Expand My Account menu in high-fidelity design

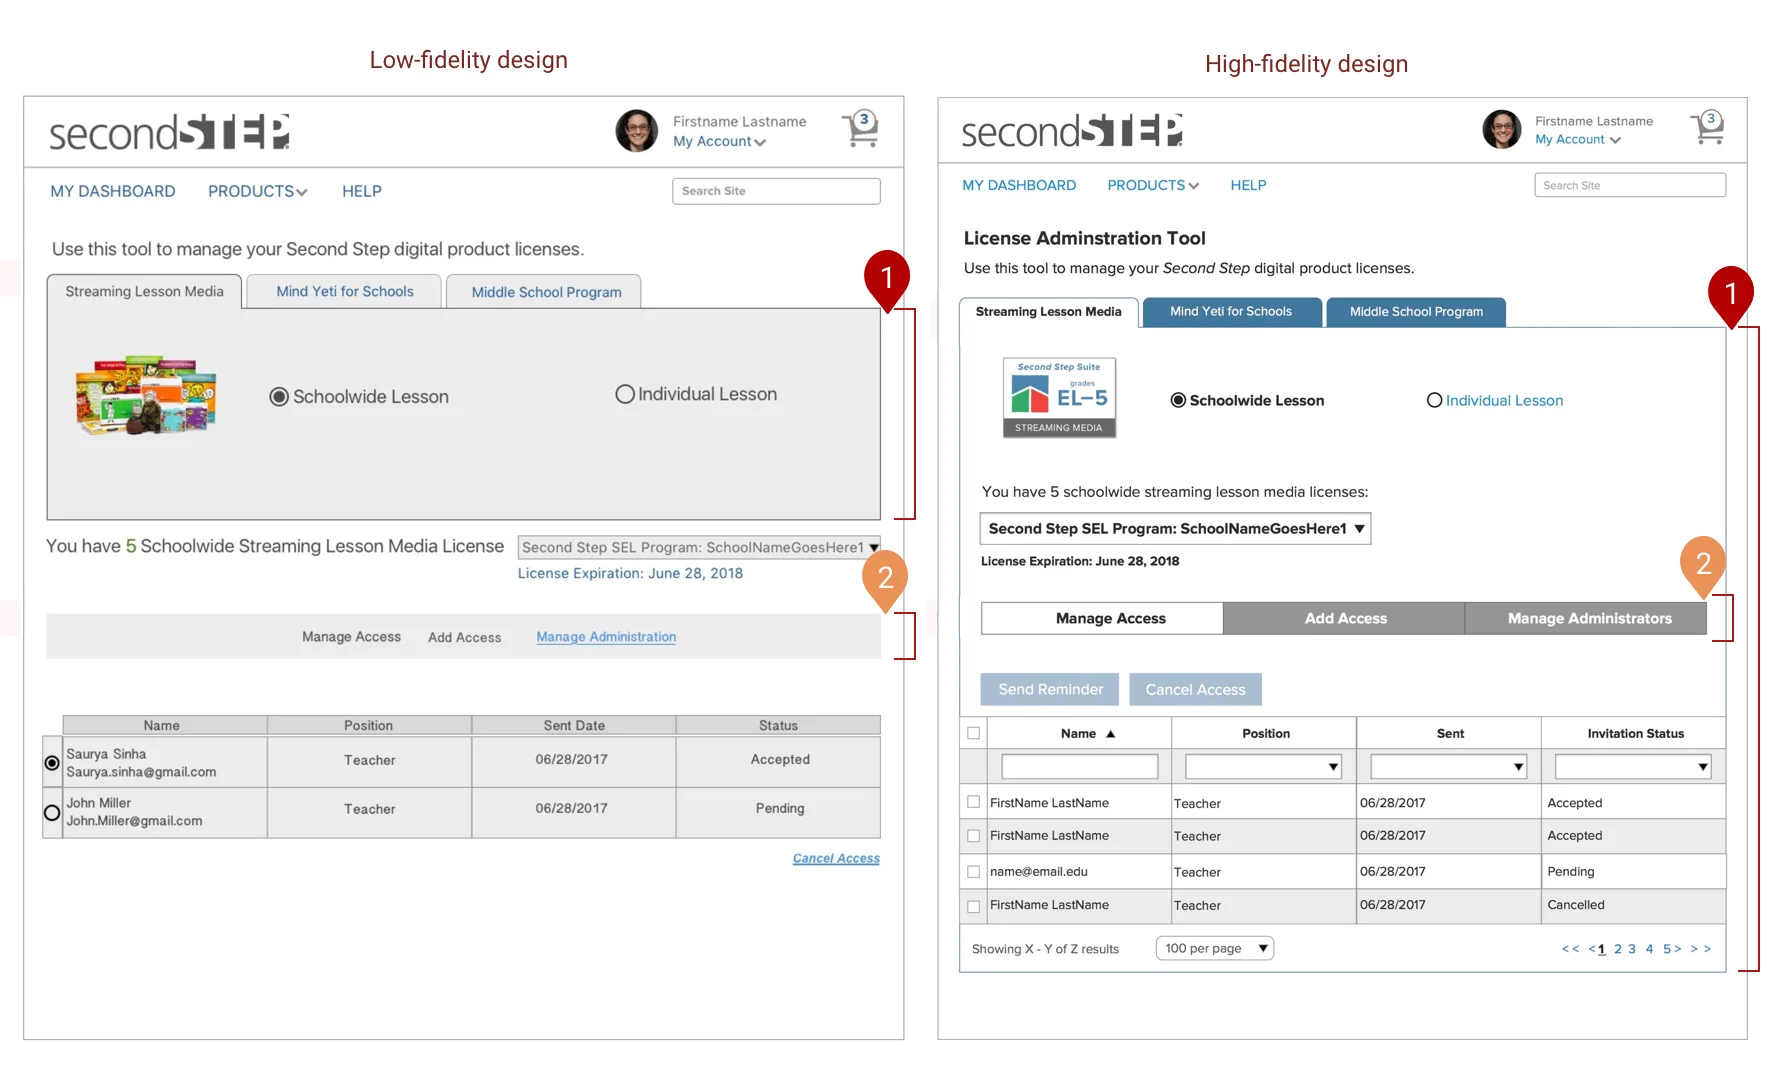coord(1578,140)
